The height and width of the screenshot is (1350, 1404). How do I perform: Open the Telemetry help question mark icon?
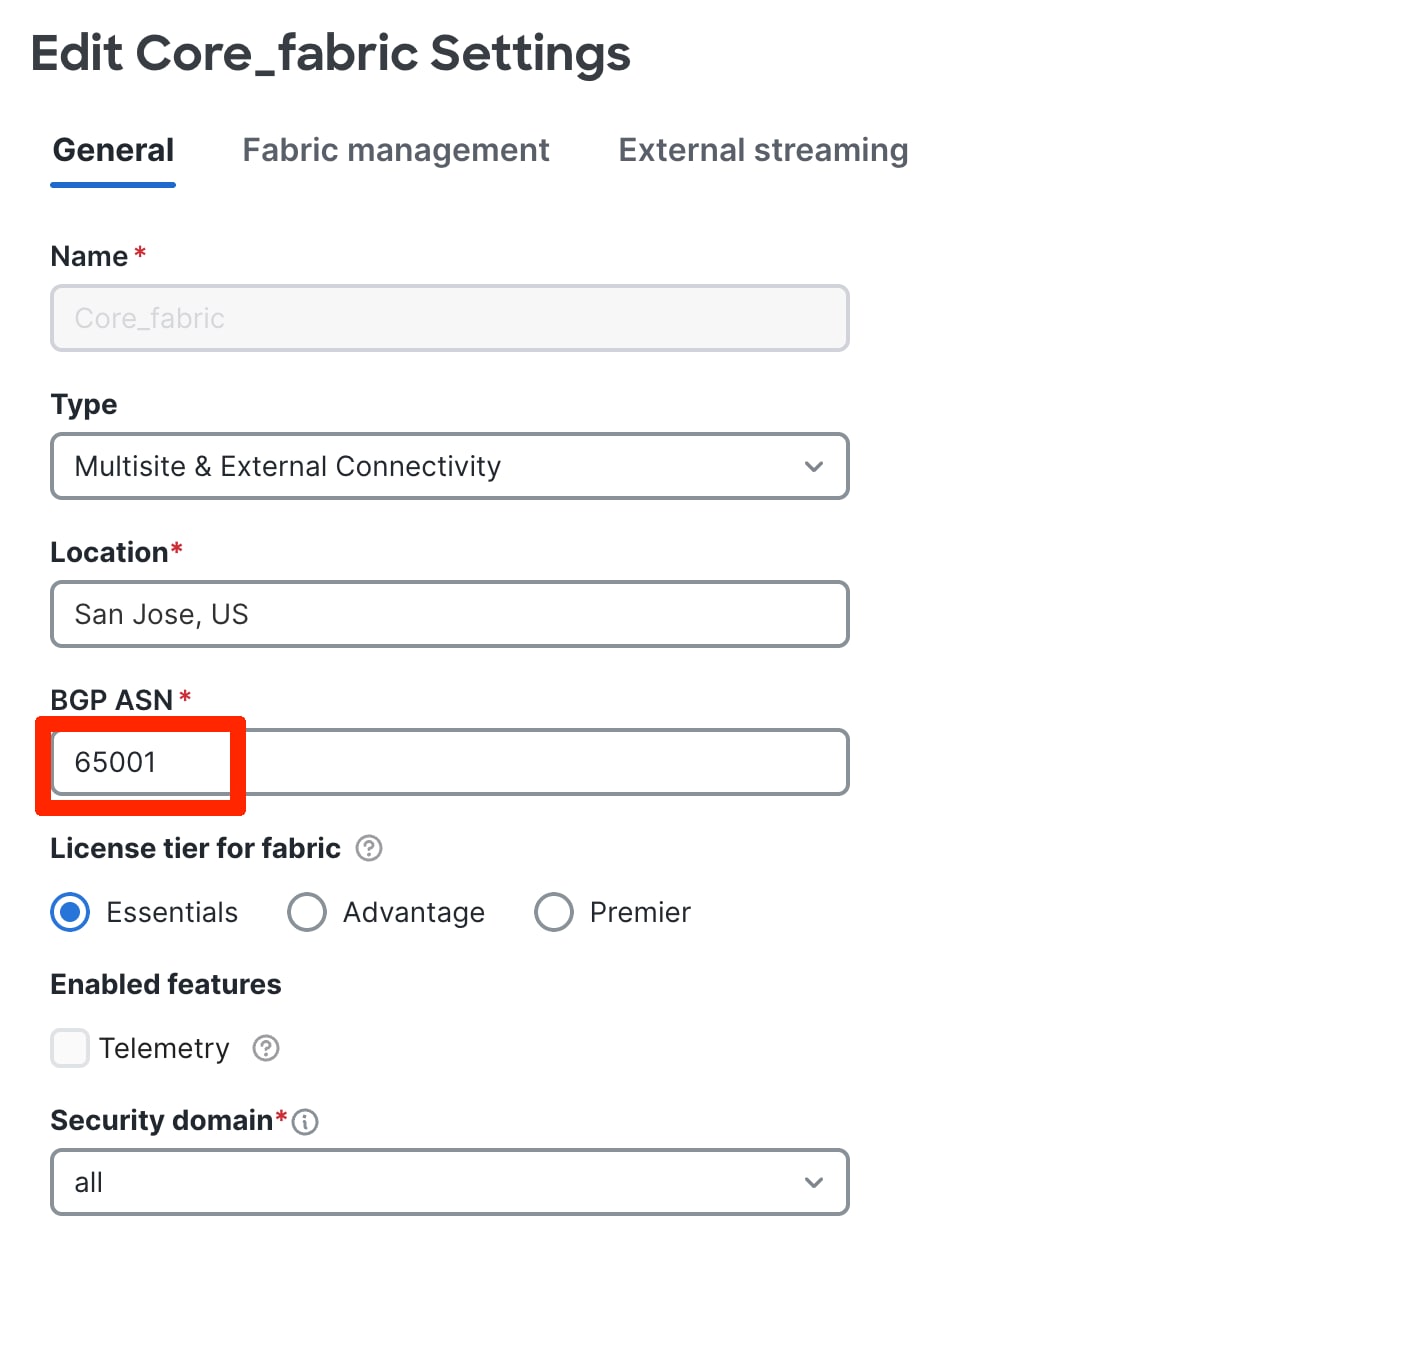[266, 1048]
